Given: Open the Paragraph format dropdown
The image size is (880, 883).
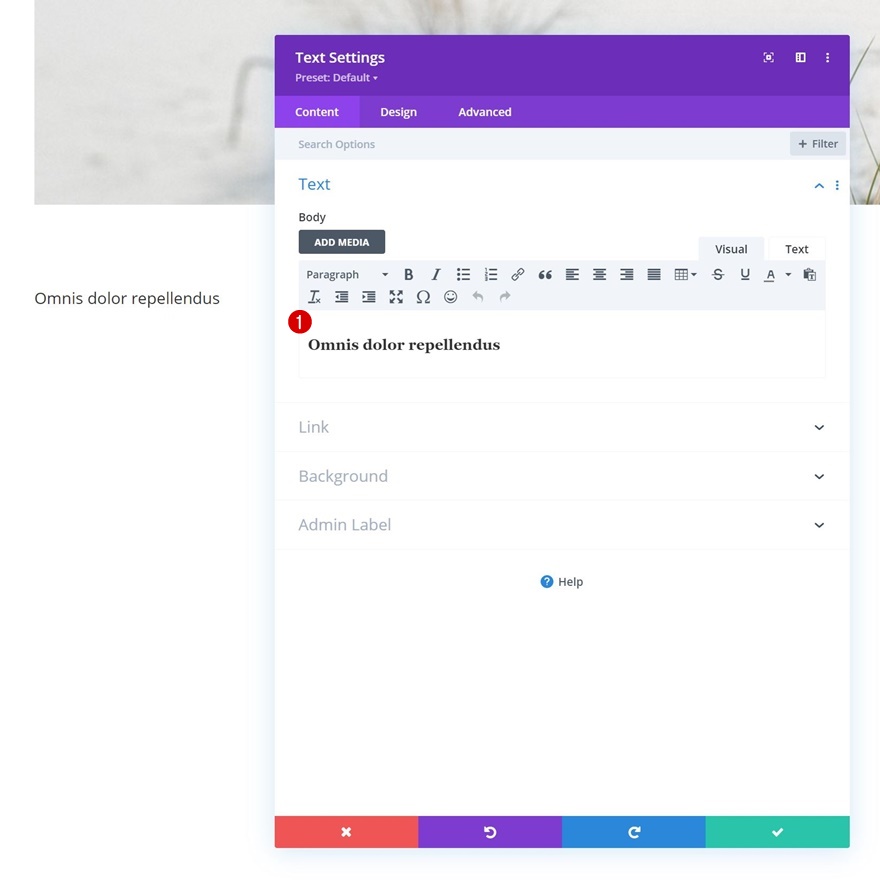Looking at the screenshot, I should (347, 275).
